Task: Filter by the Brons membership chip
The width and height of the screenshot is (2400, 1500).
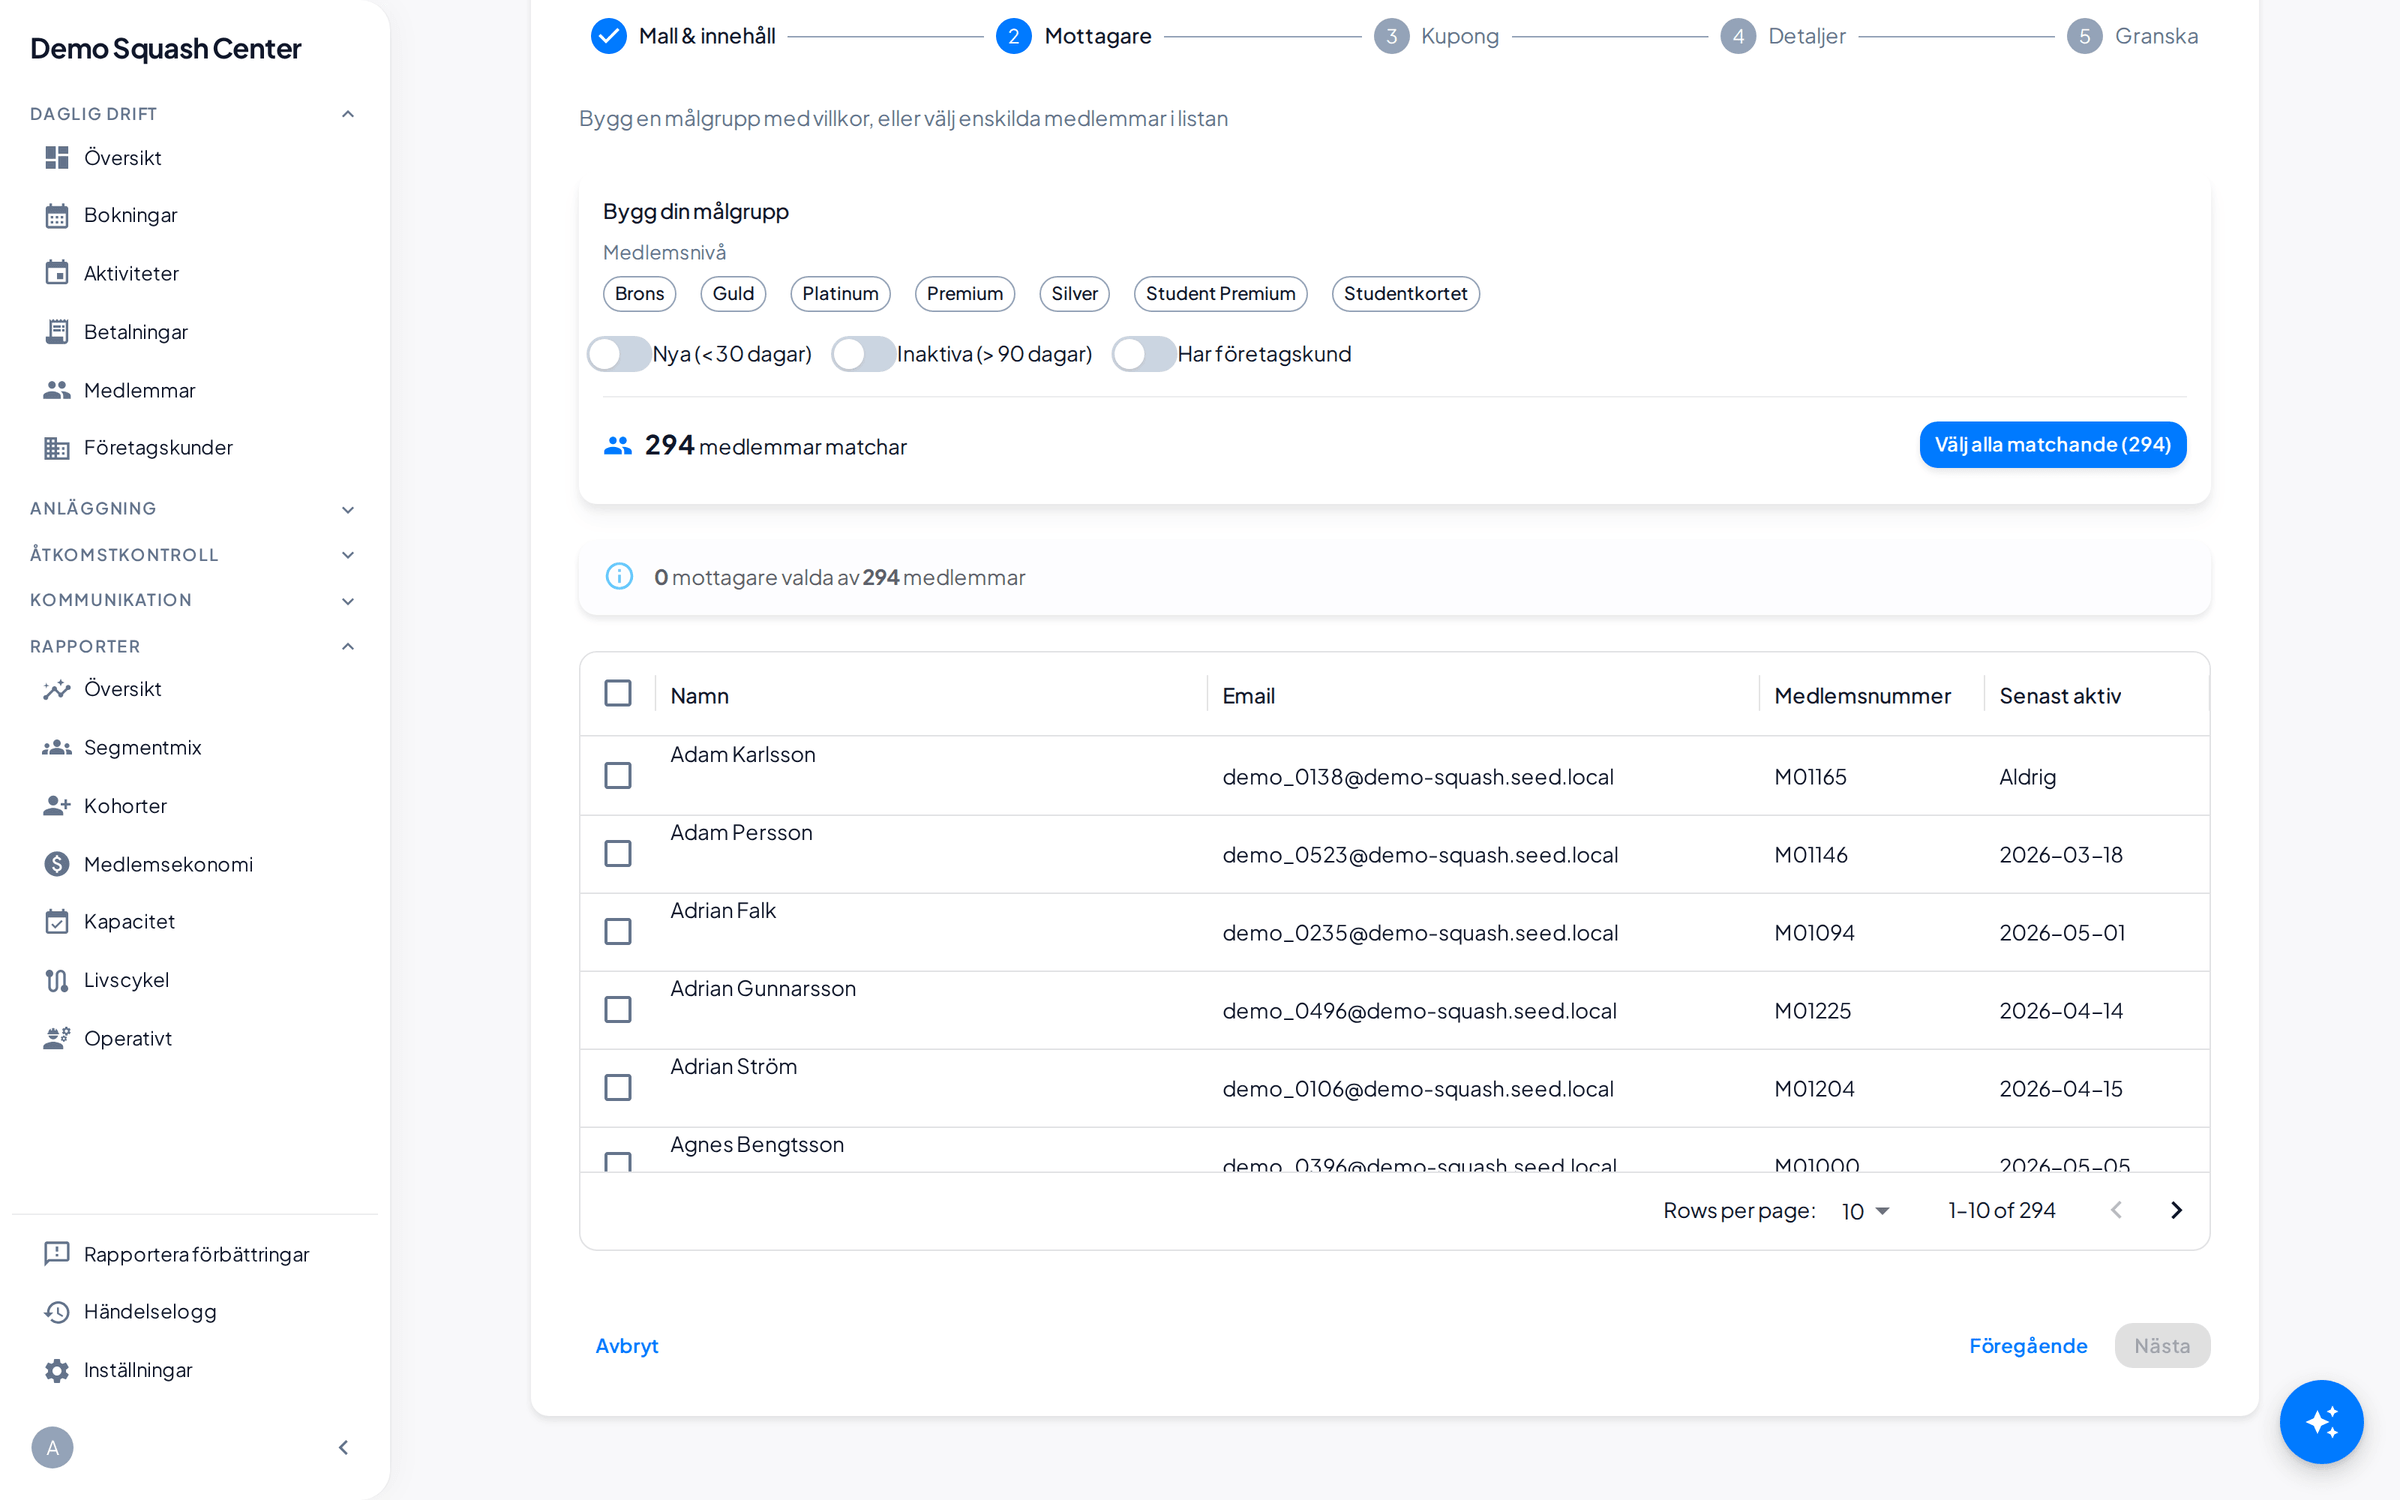Action: click(639, 293)
